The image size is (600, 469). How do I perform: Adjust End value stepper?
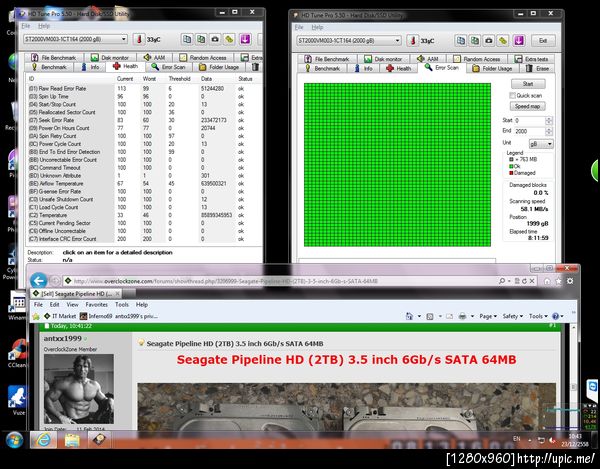549,131
